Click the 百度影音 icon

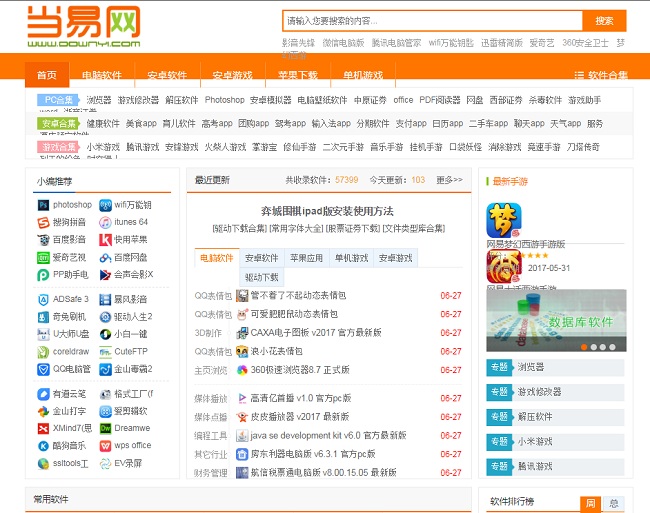click(x=43, y=240)
